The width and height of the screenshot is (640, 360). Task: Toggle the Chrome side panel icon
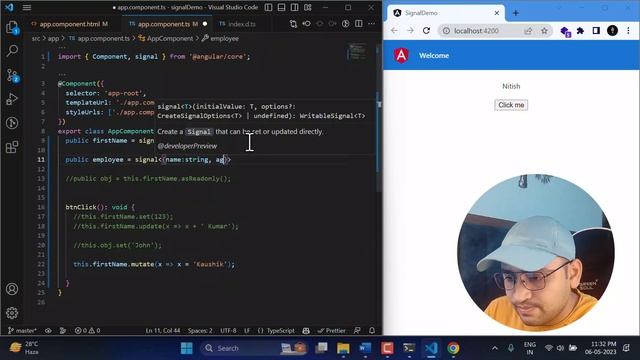click(596, 31)
